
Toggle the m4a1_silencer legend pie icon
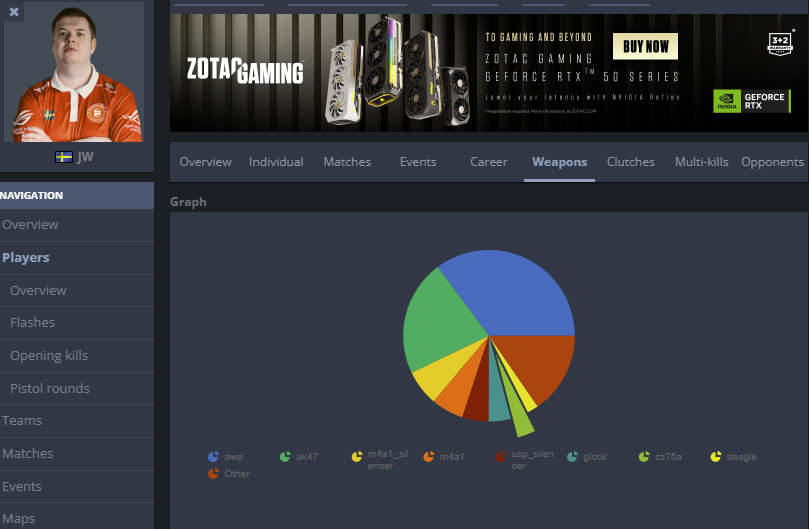point(357,457)
